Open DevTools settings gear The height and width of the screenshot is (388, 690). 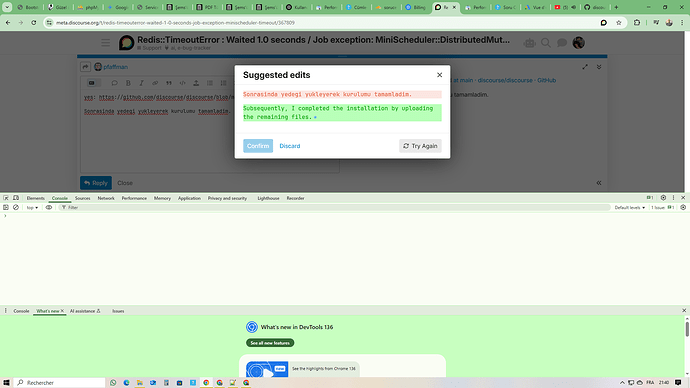coord(663,198)
